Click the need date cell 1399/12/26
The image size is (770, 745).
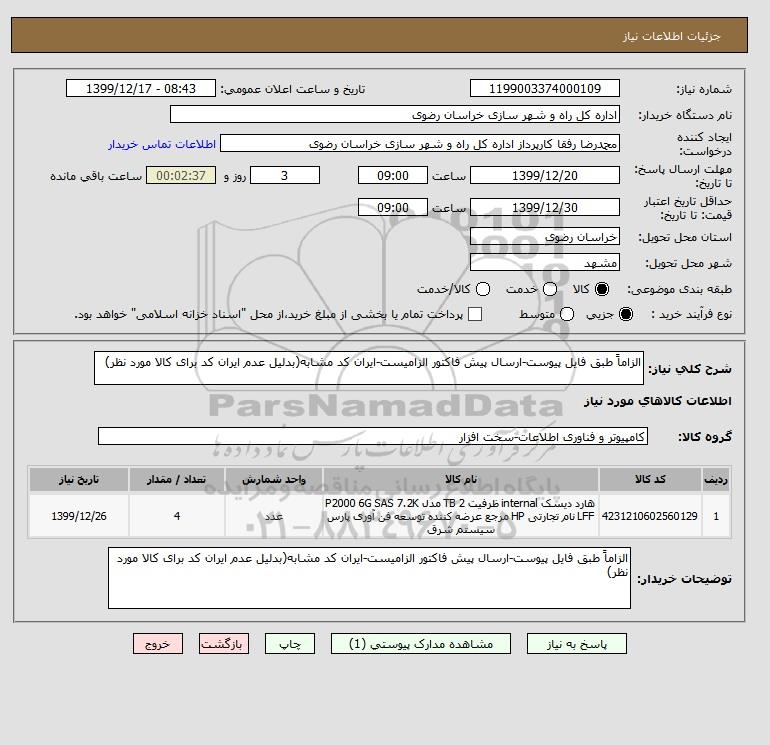(79, 516)
